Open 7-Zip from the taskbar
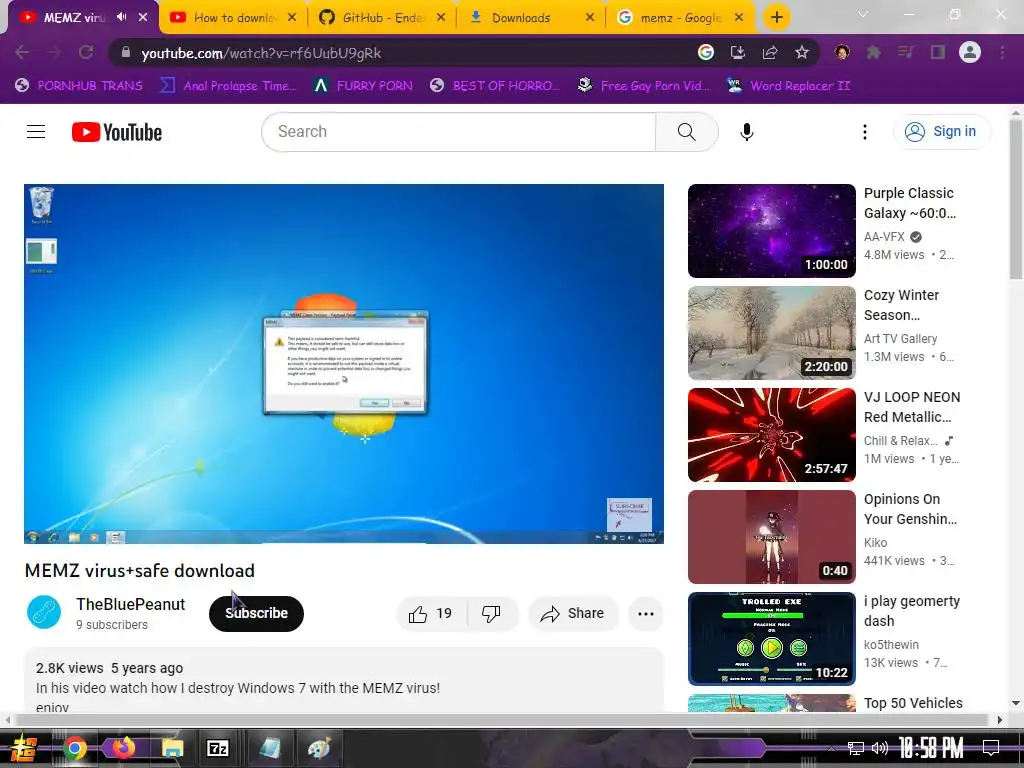 click(x=217, y=748)
